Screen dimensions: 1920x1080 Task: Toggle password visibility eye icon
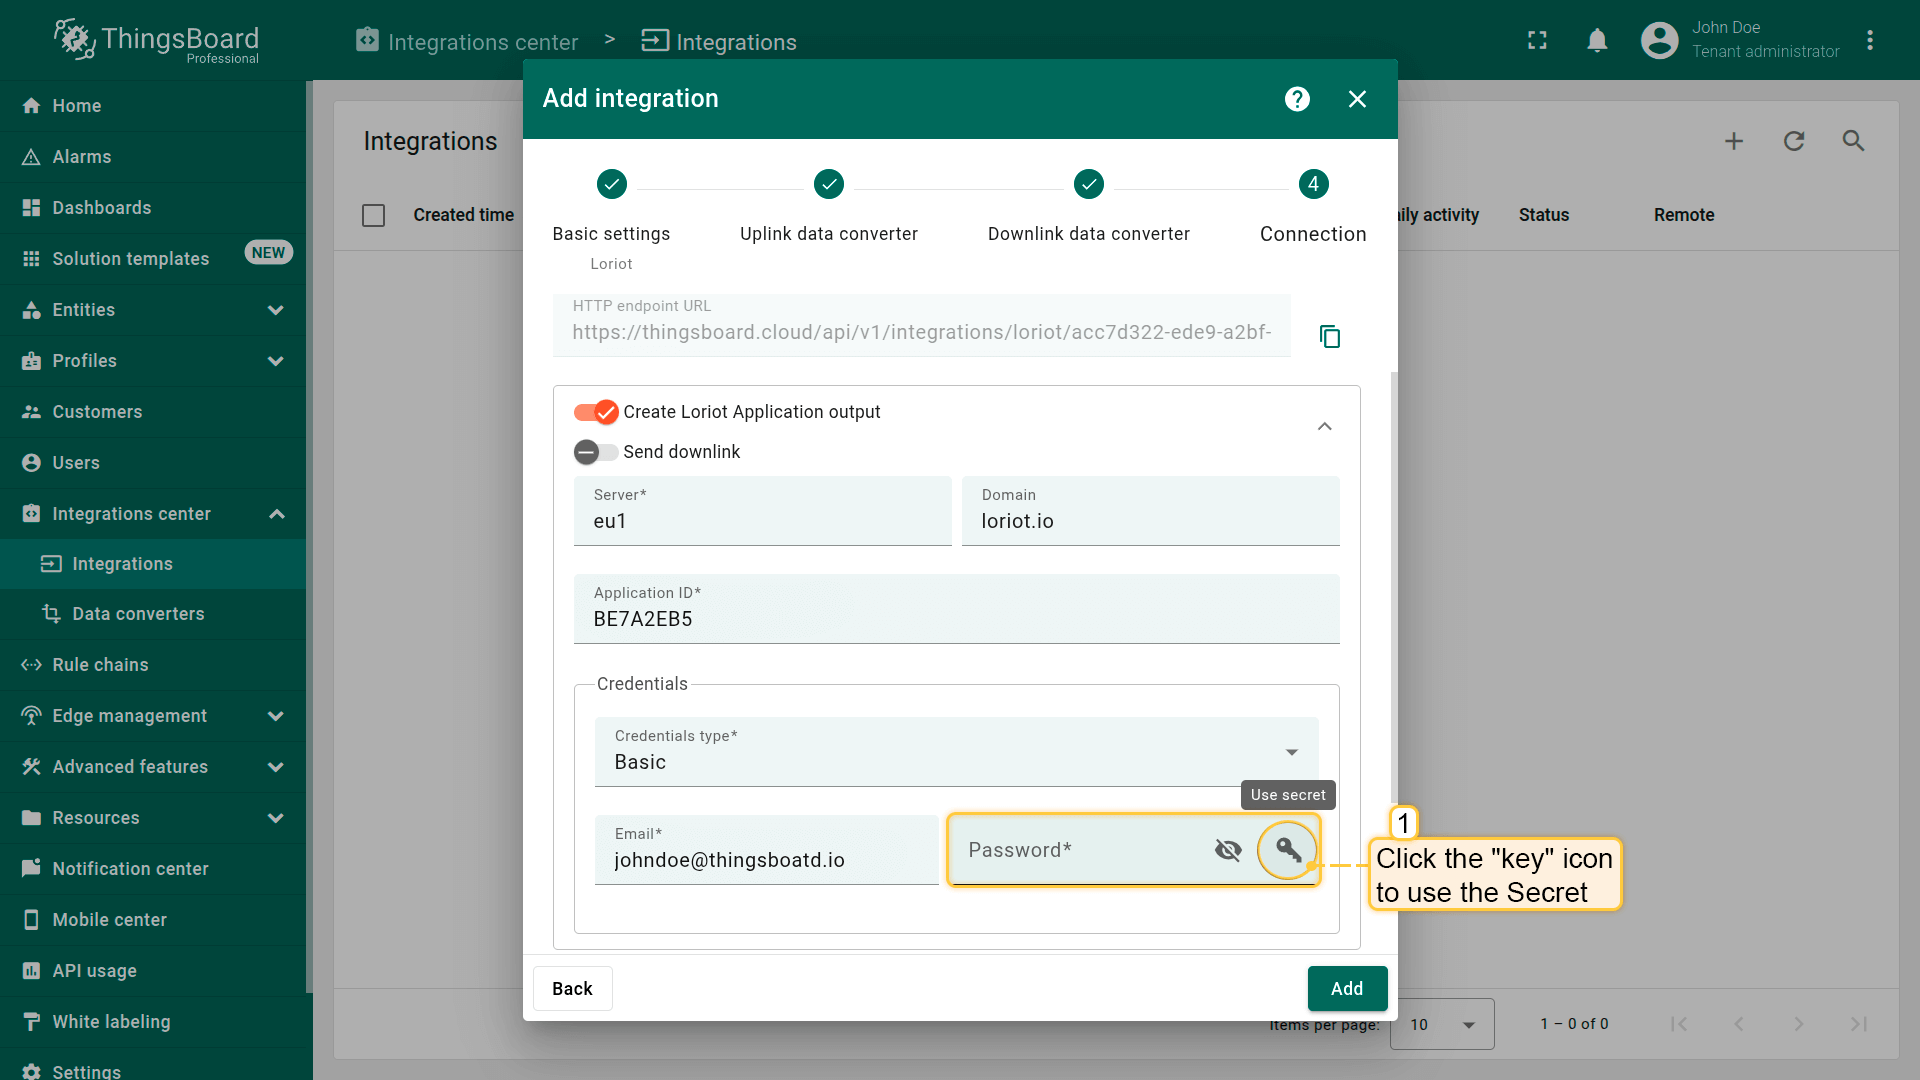point(1228,850)
